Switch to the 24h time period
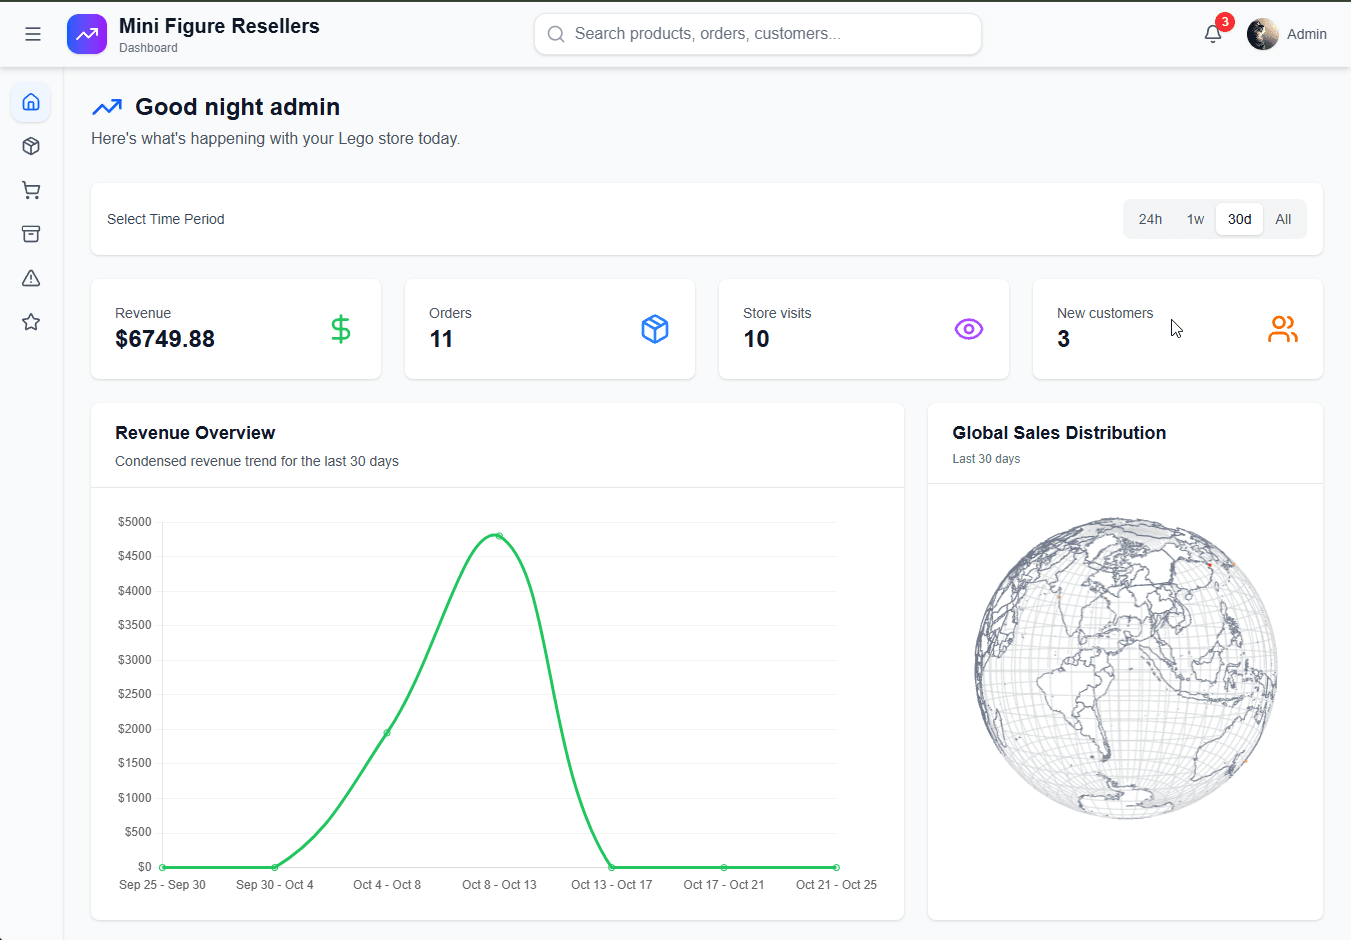Screen dimensions: 1351x940 (1150, 218)
